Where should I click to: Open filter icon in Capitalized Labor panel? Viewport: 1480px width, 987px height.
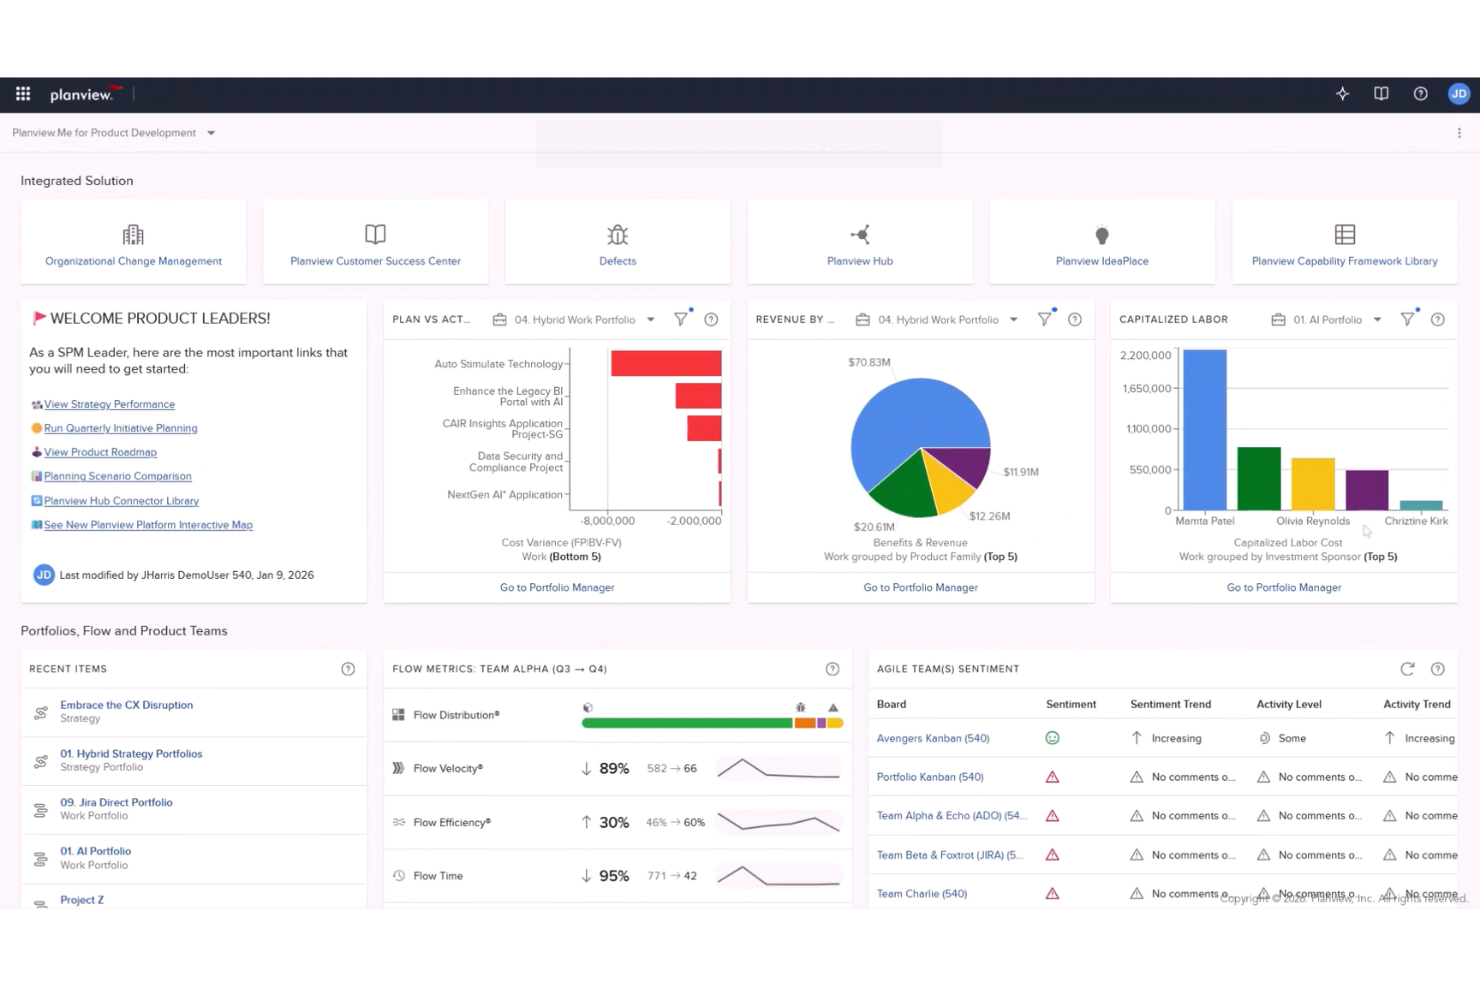pos(1408,319)
